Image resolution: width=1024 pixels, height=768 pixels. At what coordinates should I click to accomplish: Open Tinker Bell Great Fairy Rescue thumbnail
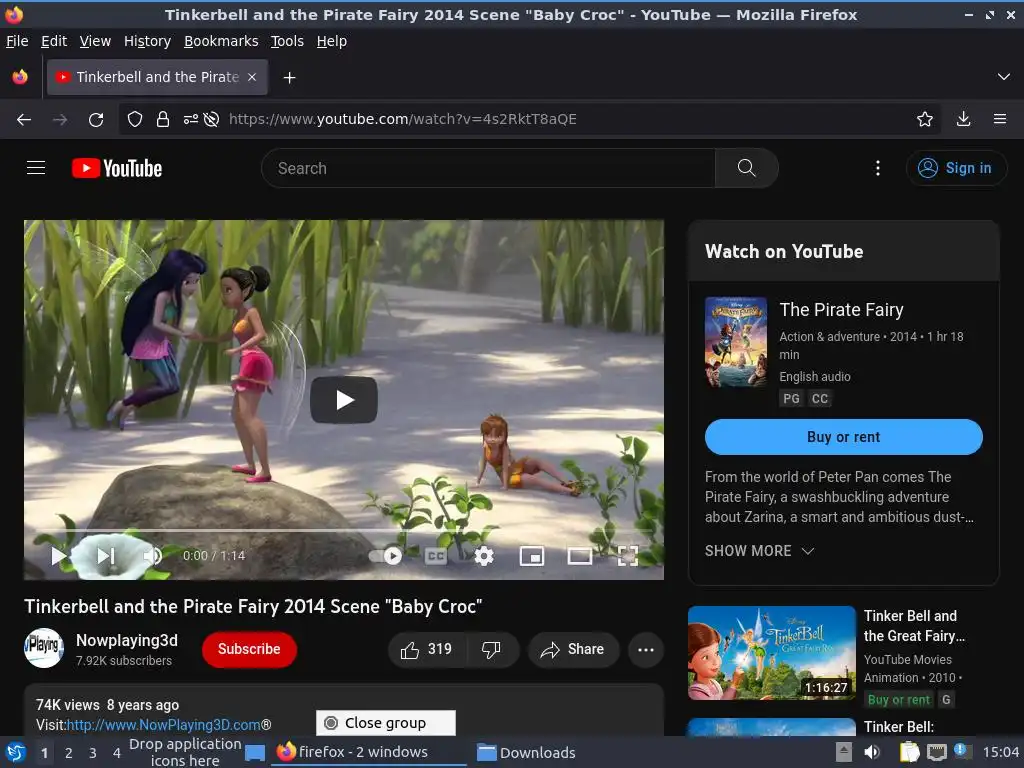[x=771, y=652]
